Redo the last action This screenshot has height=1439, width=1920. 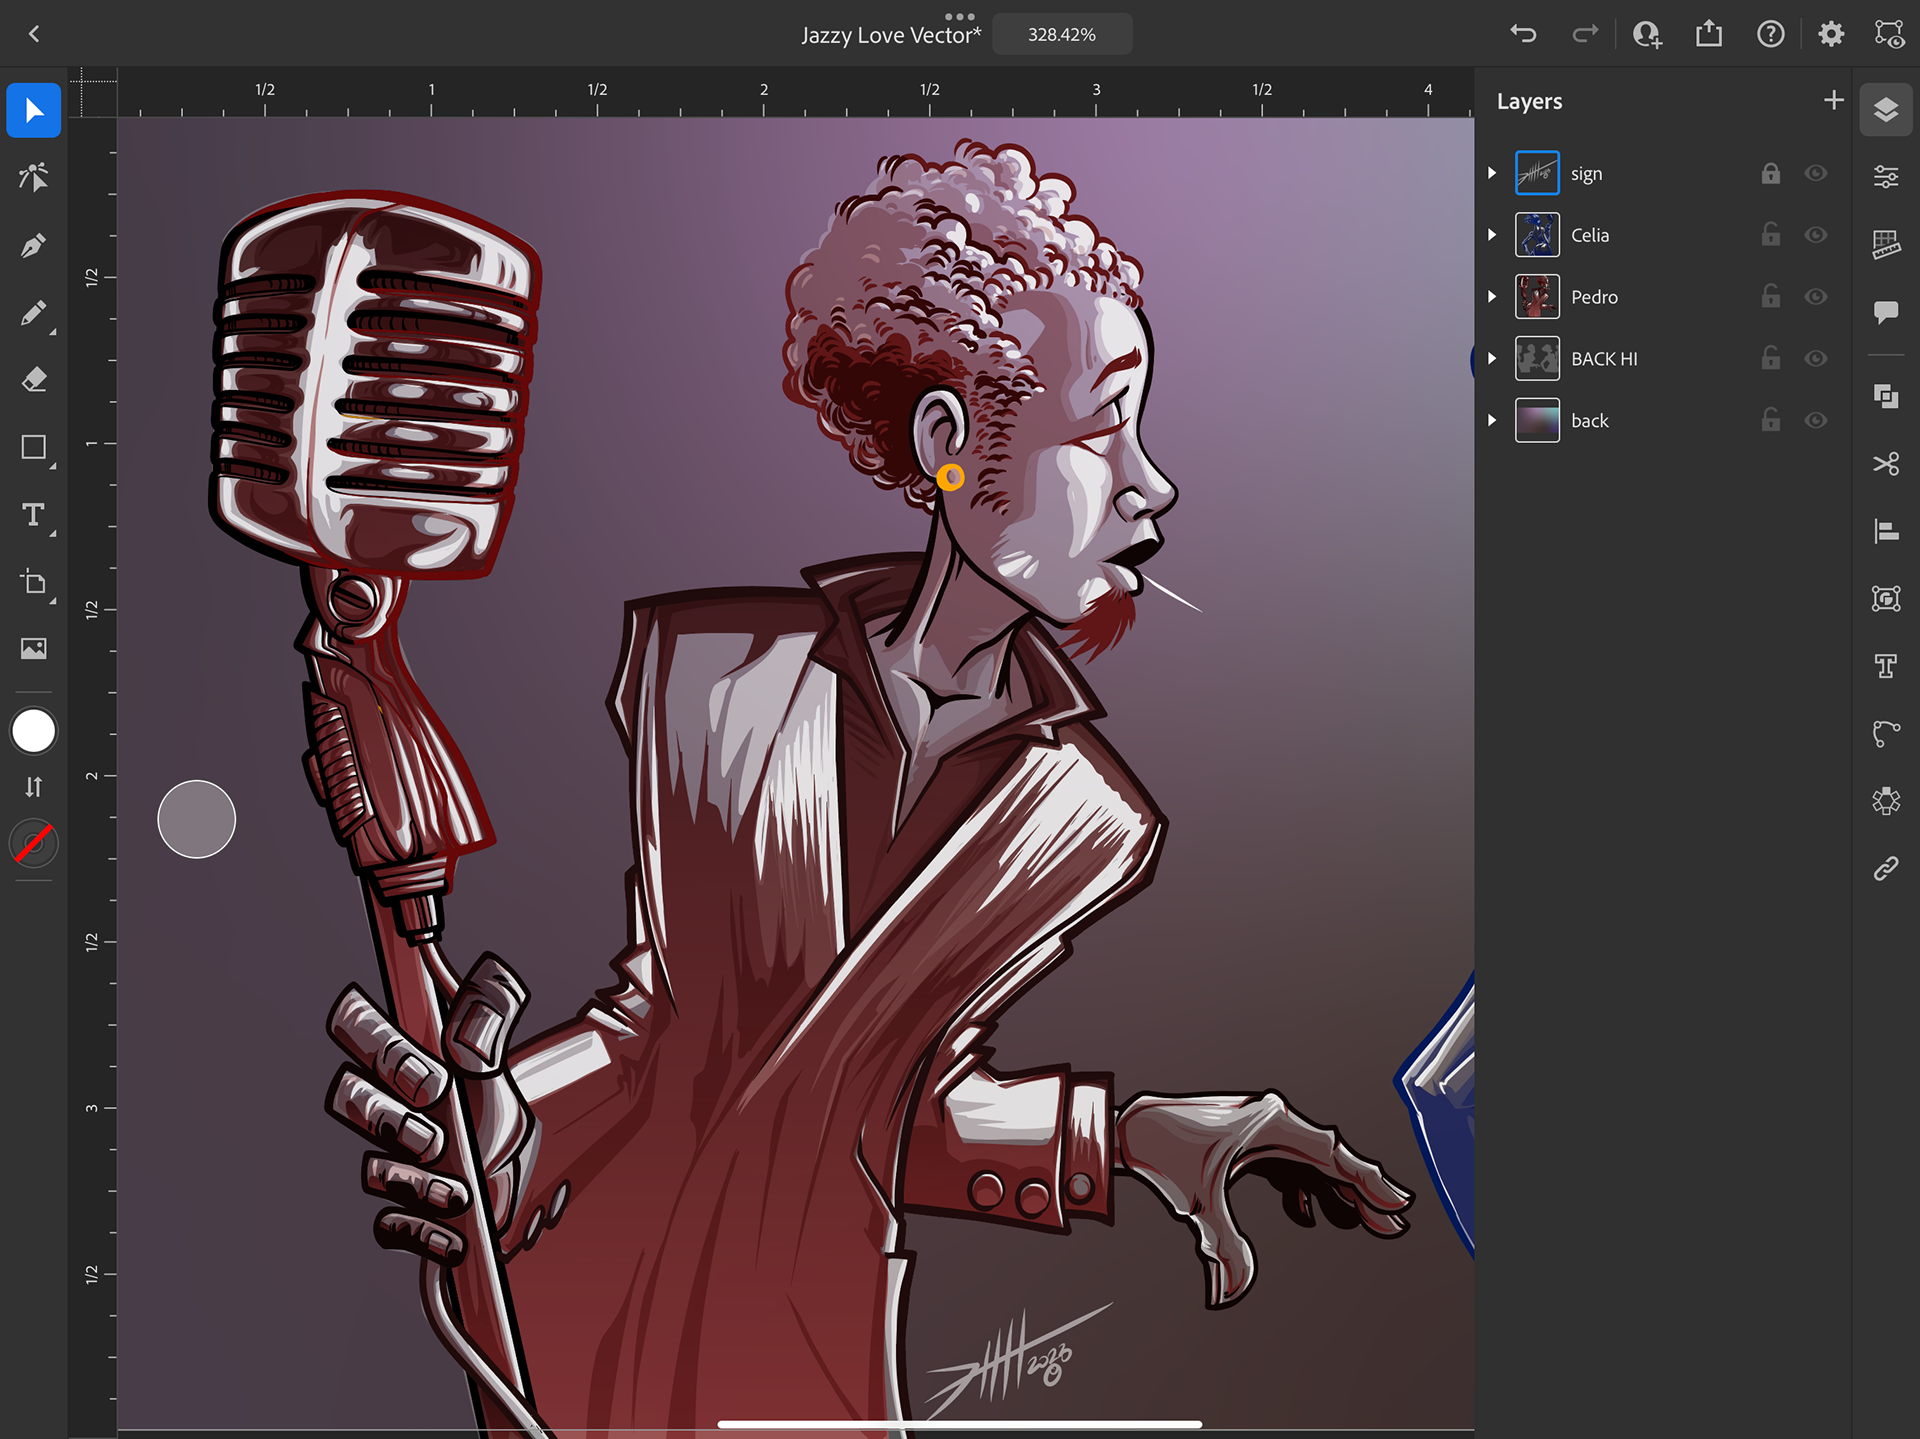click(1585, 34)
